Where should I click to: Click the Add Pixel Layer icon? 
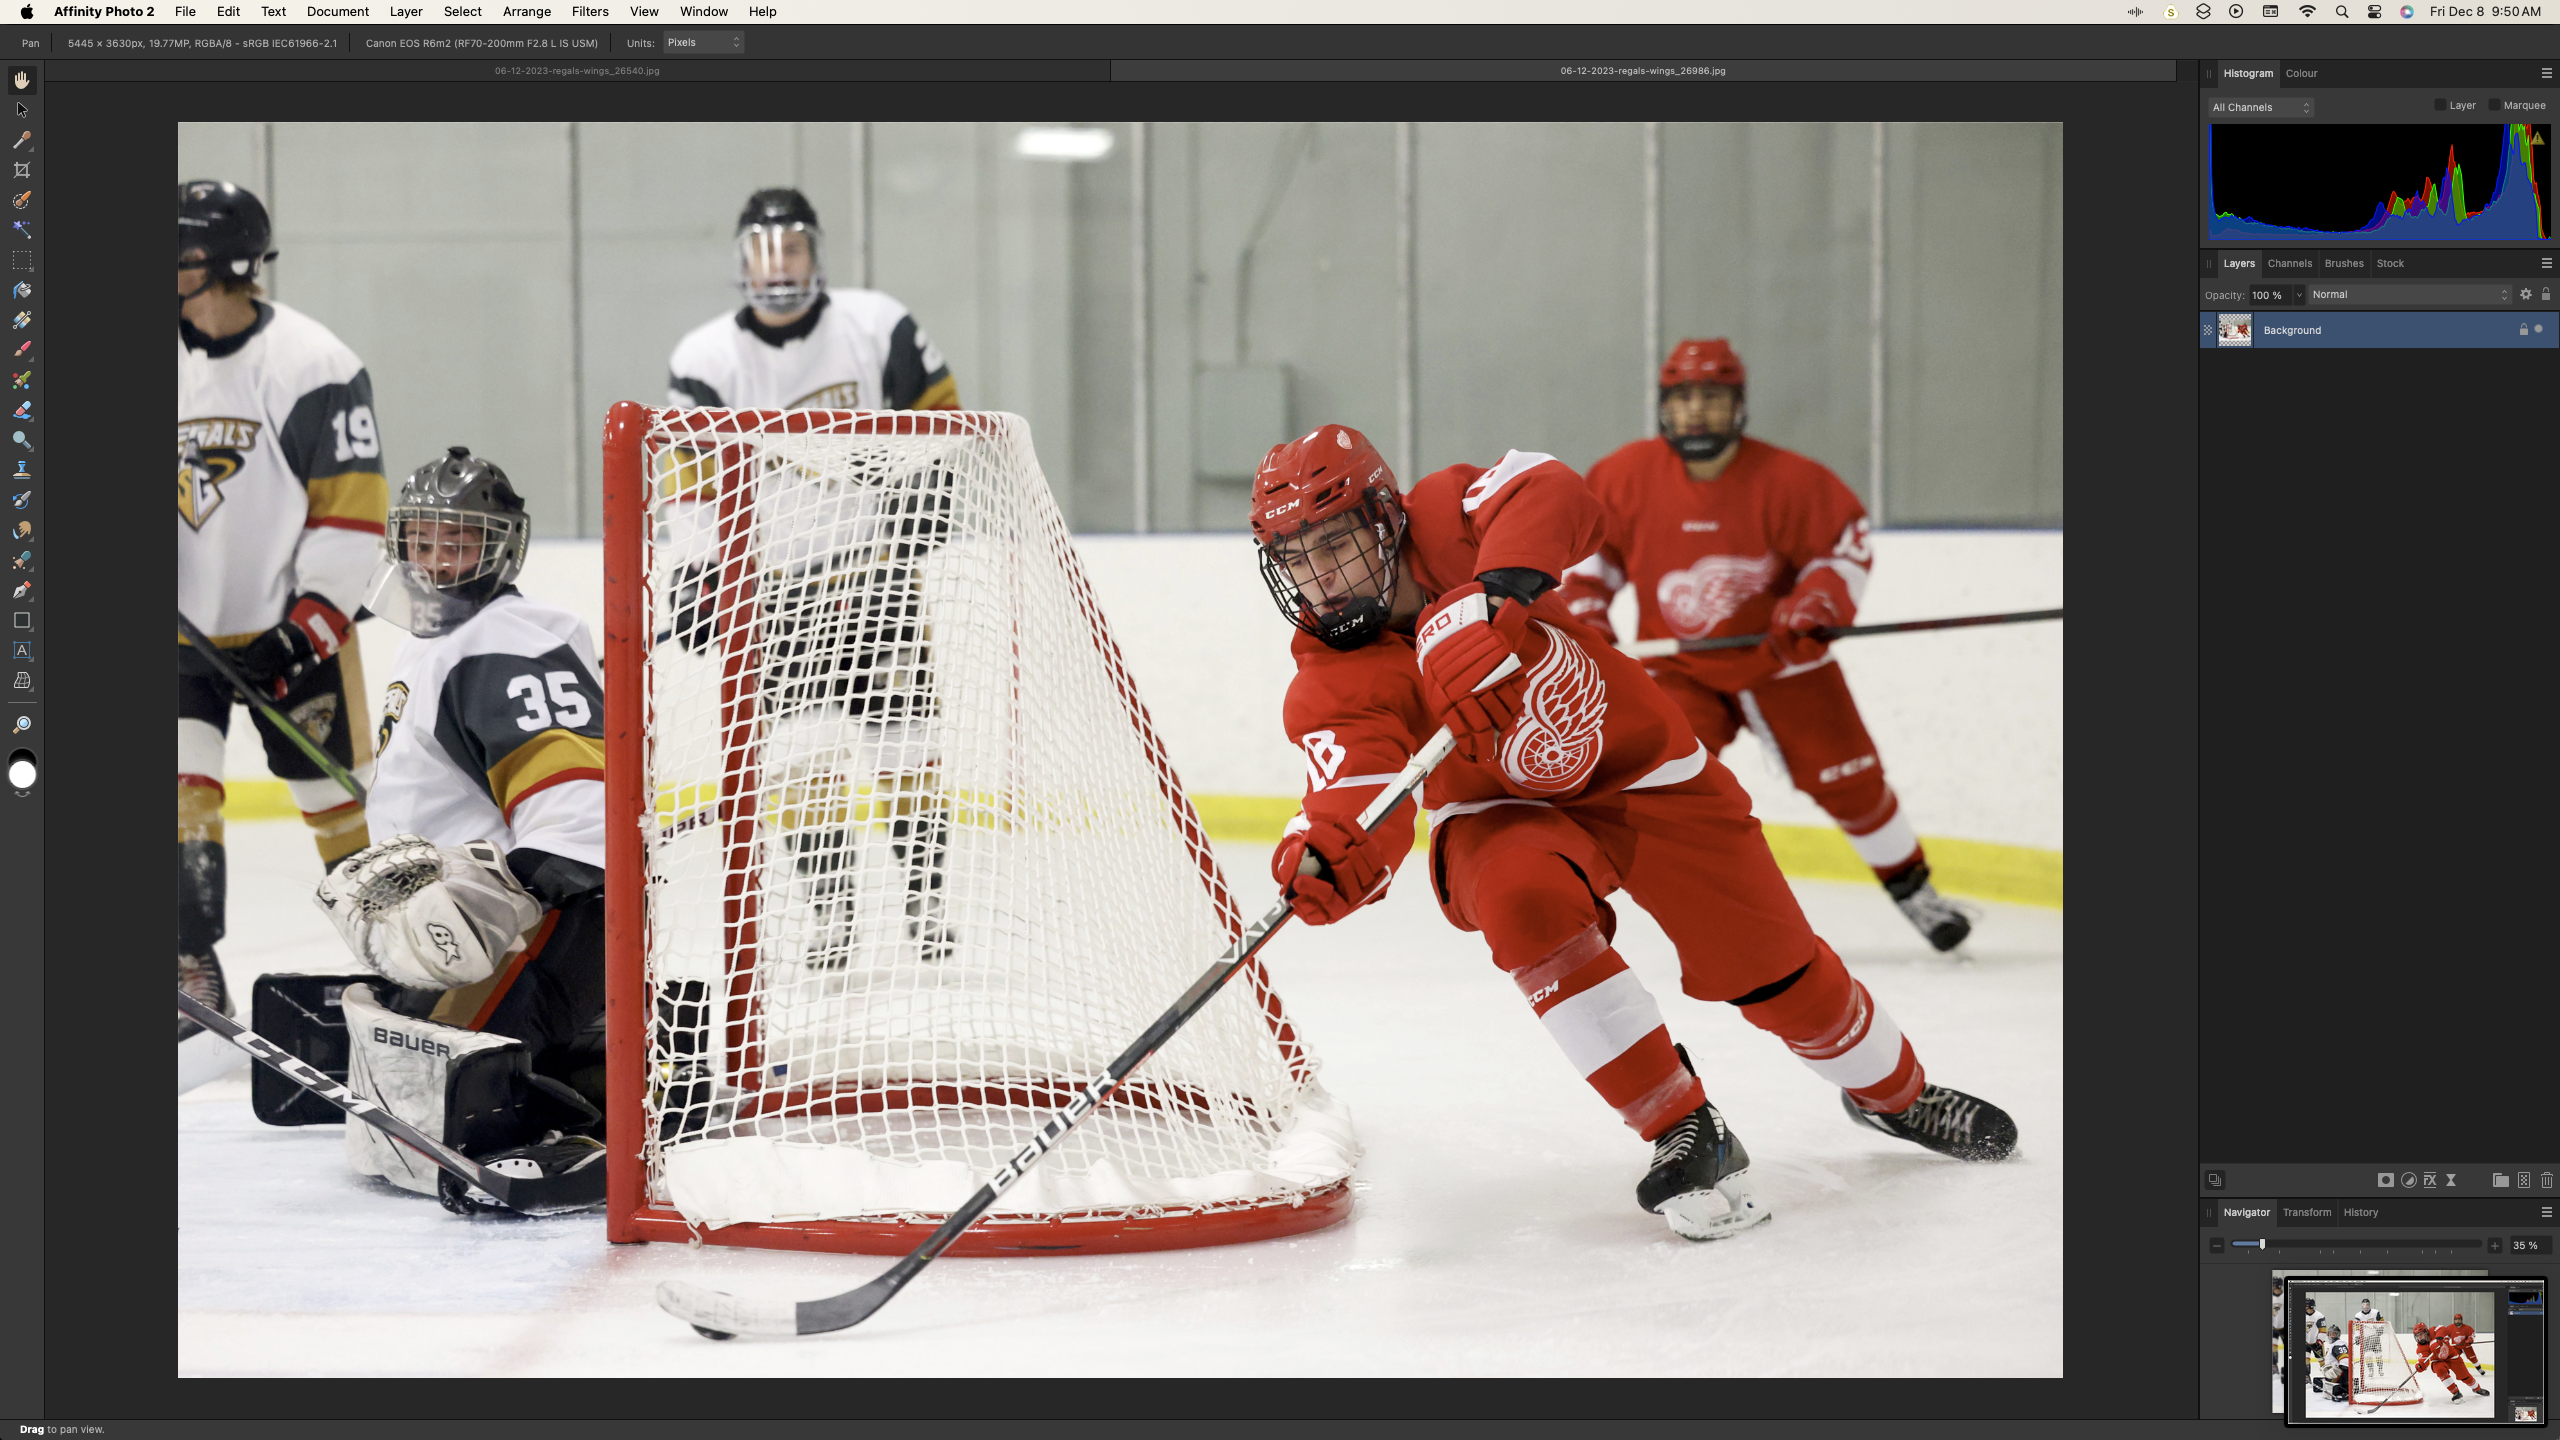(2524, 1180)
